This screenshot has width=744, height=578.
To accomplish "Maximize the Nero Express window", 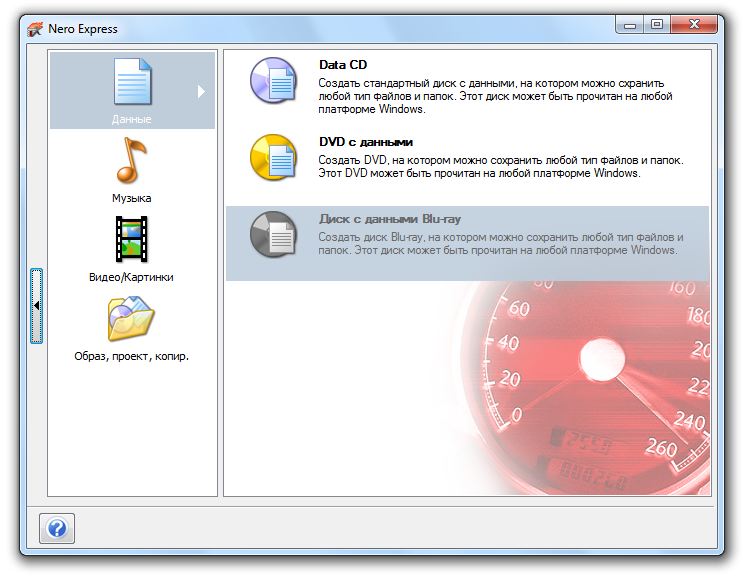I will (x=657, y=25).
